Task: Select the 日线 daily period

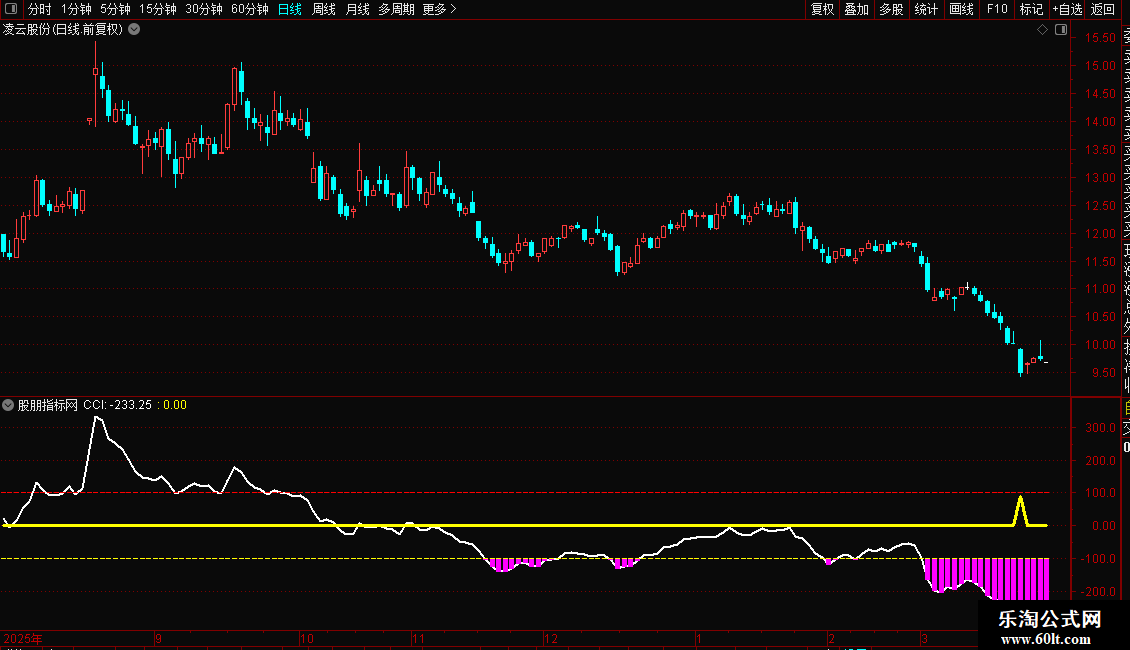Action: point(290,9)
